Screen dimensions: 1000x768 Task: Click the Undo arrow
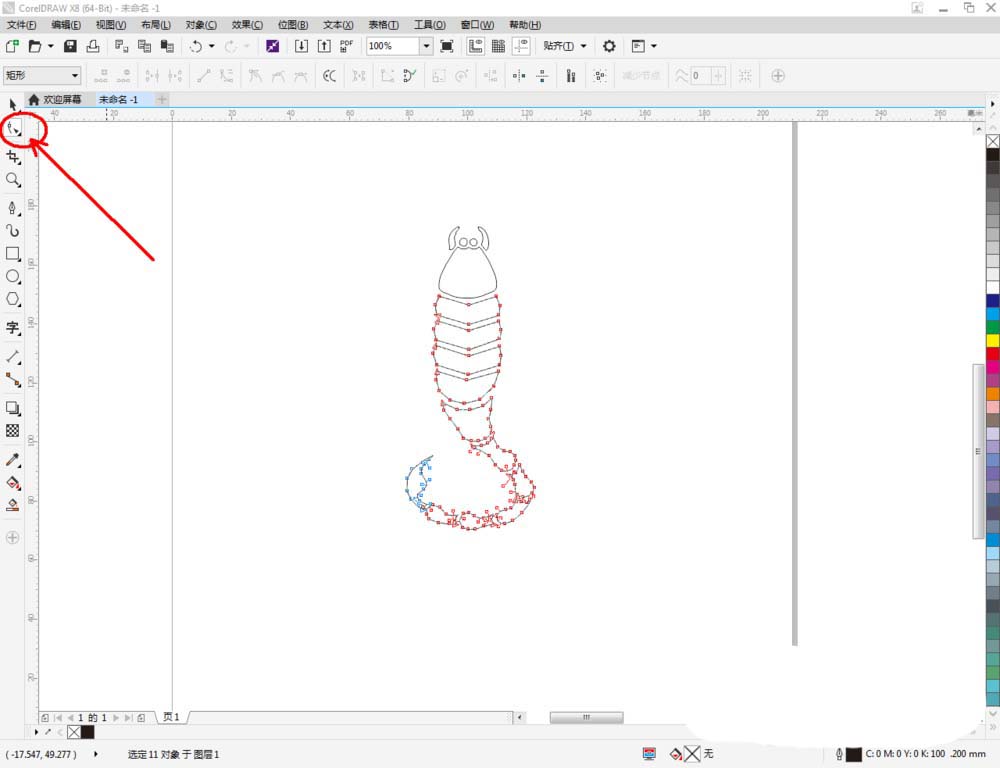point(196,46)
